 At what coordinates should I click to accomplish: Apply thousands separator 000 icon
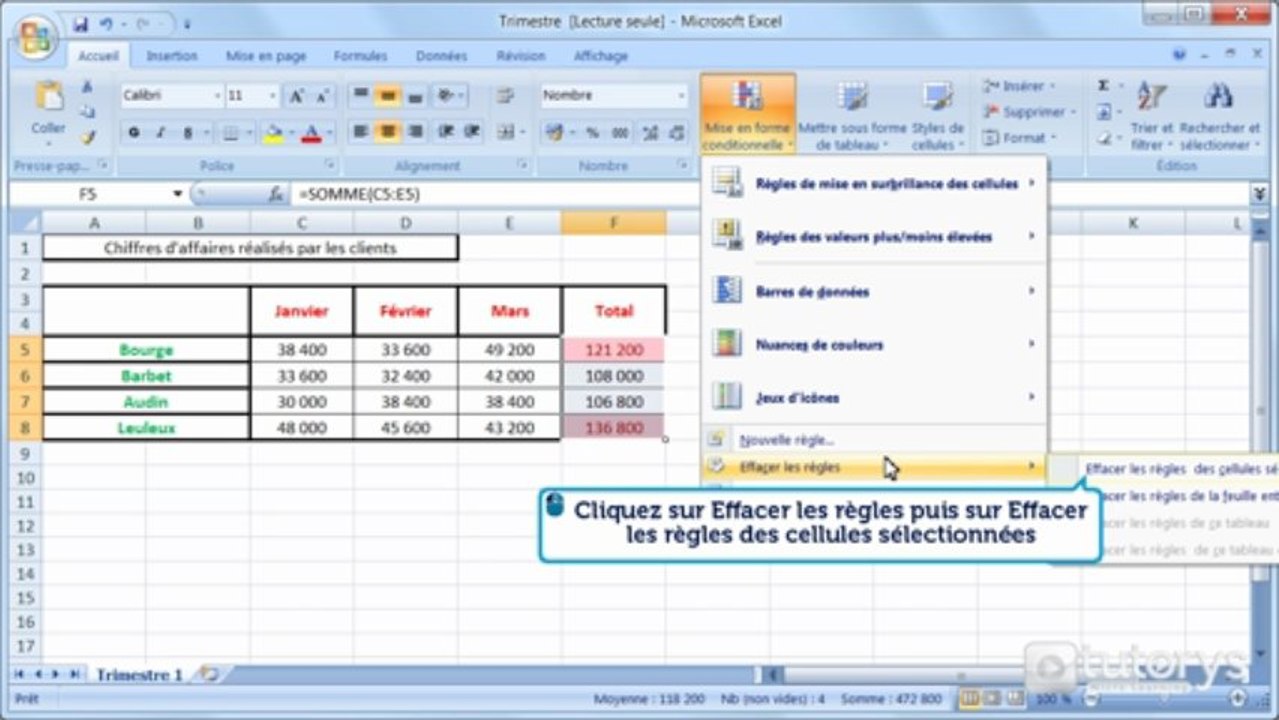coord(621,132)
